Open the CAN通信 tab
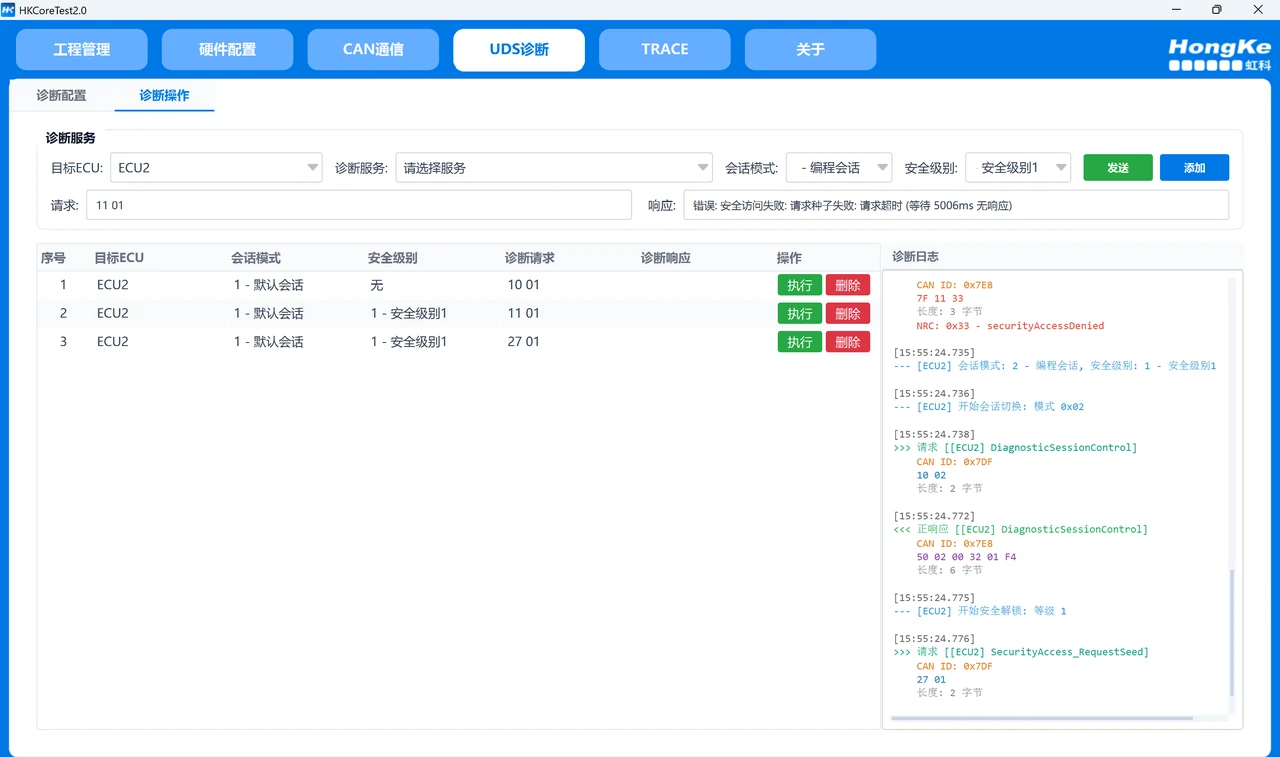This screenshot has width=1280, height=757. (373, 49)
